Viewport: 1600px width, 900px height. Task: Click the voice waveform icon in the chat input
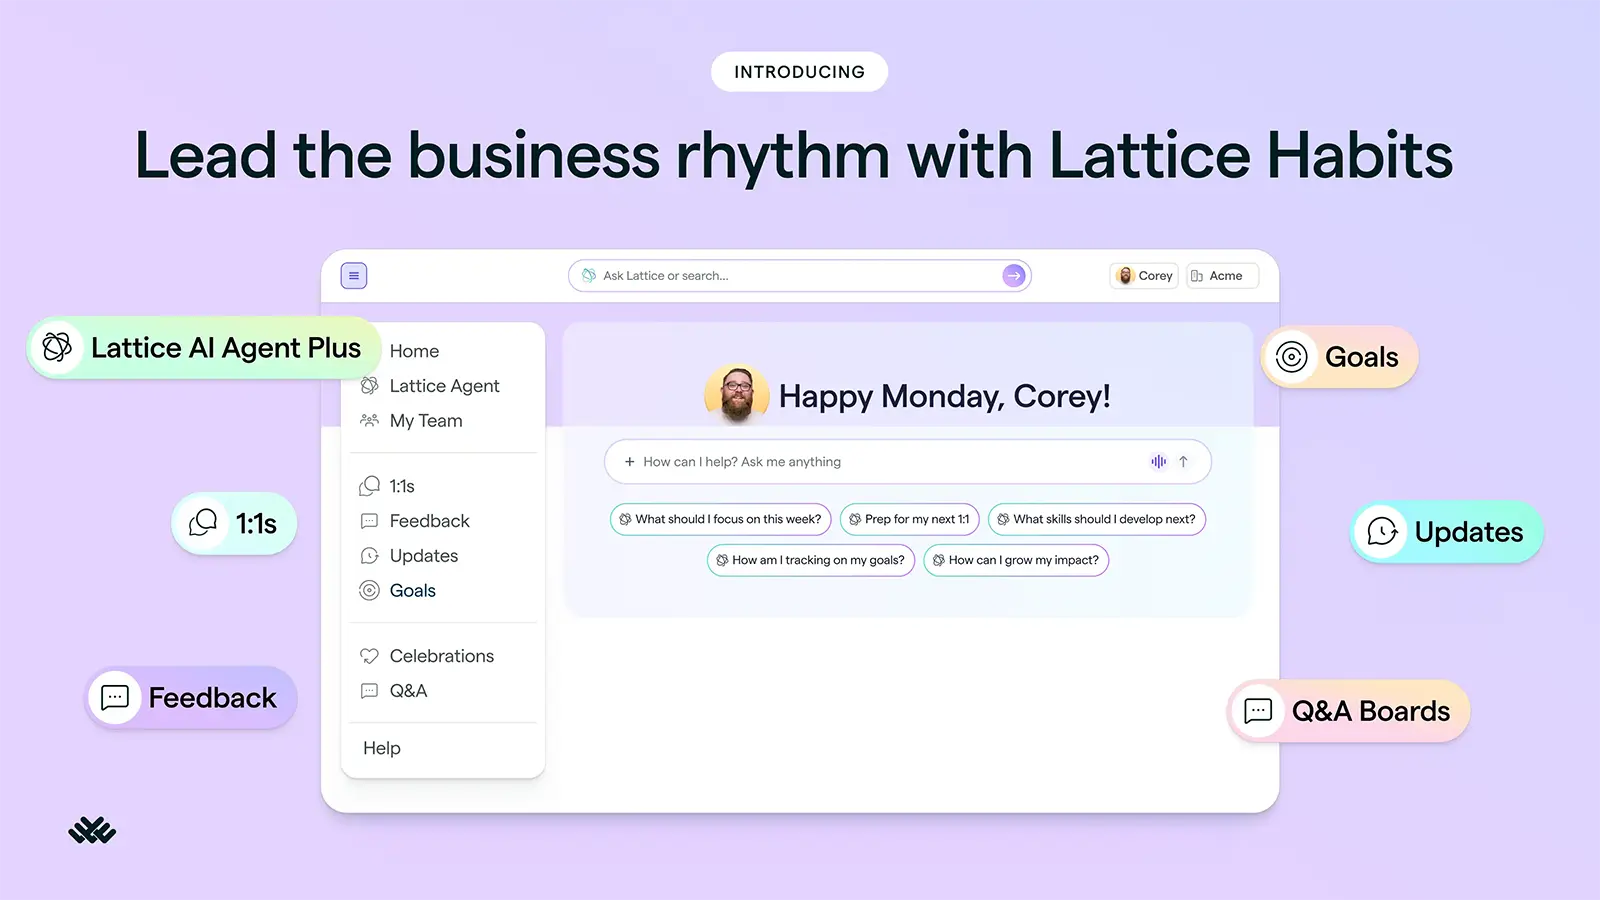(1158, 462)
